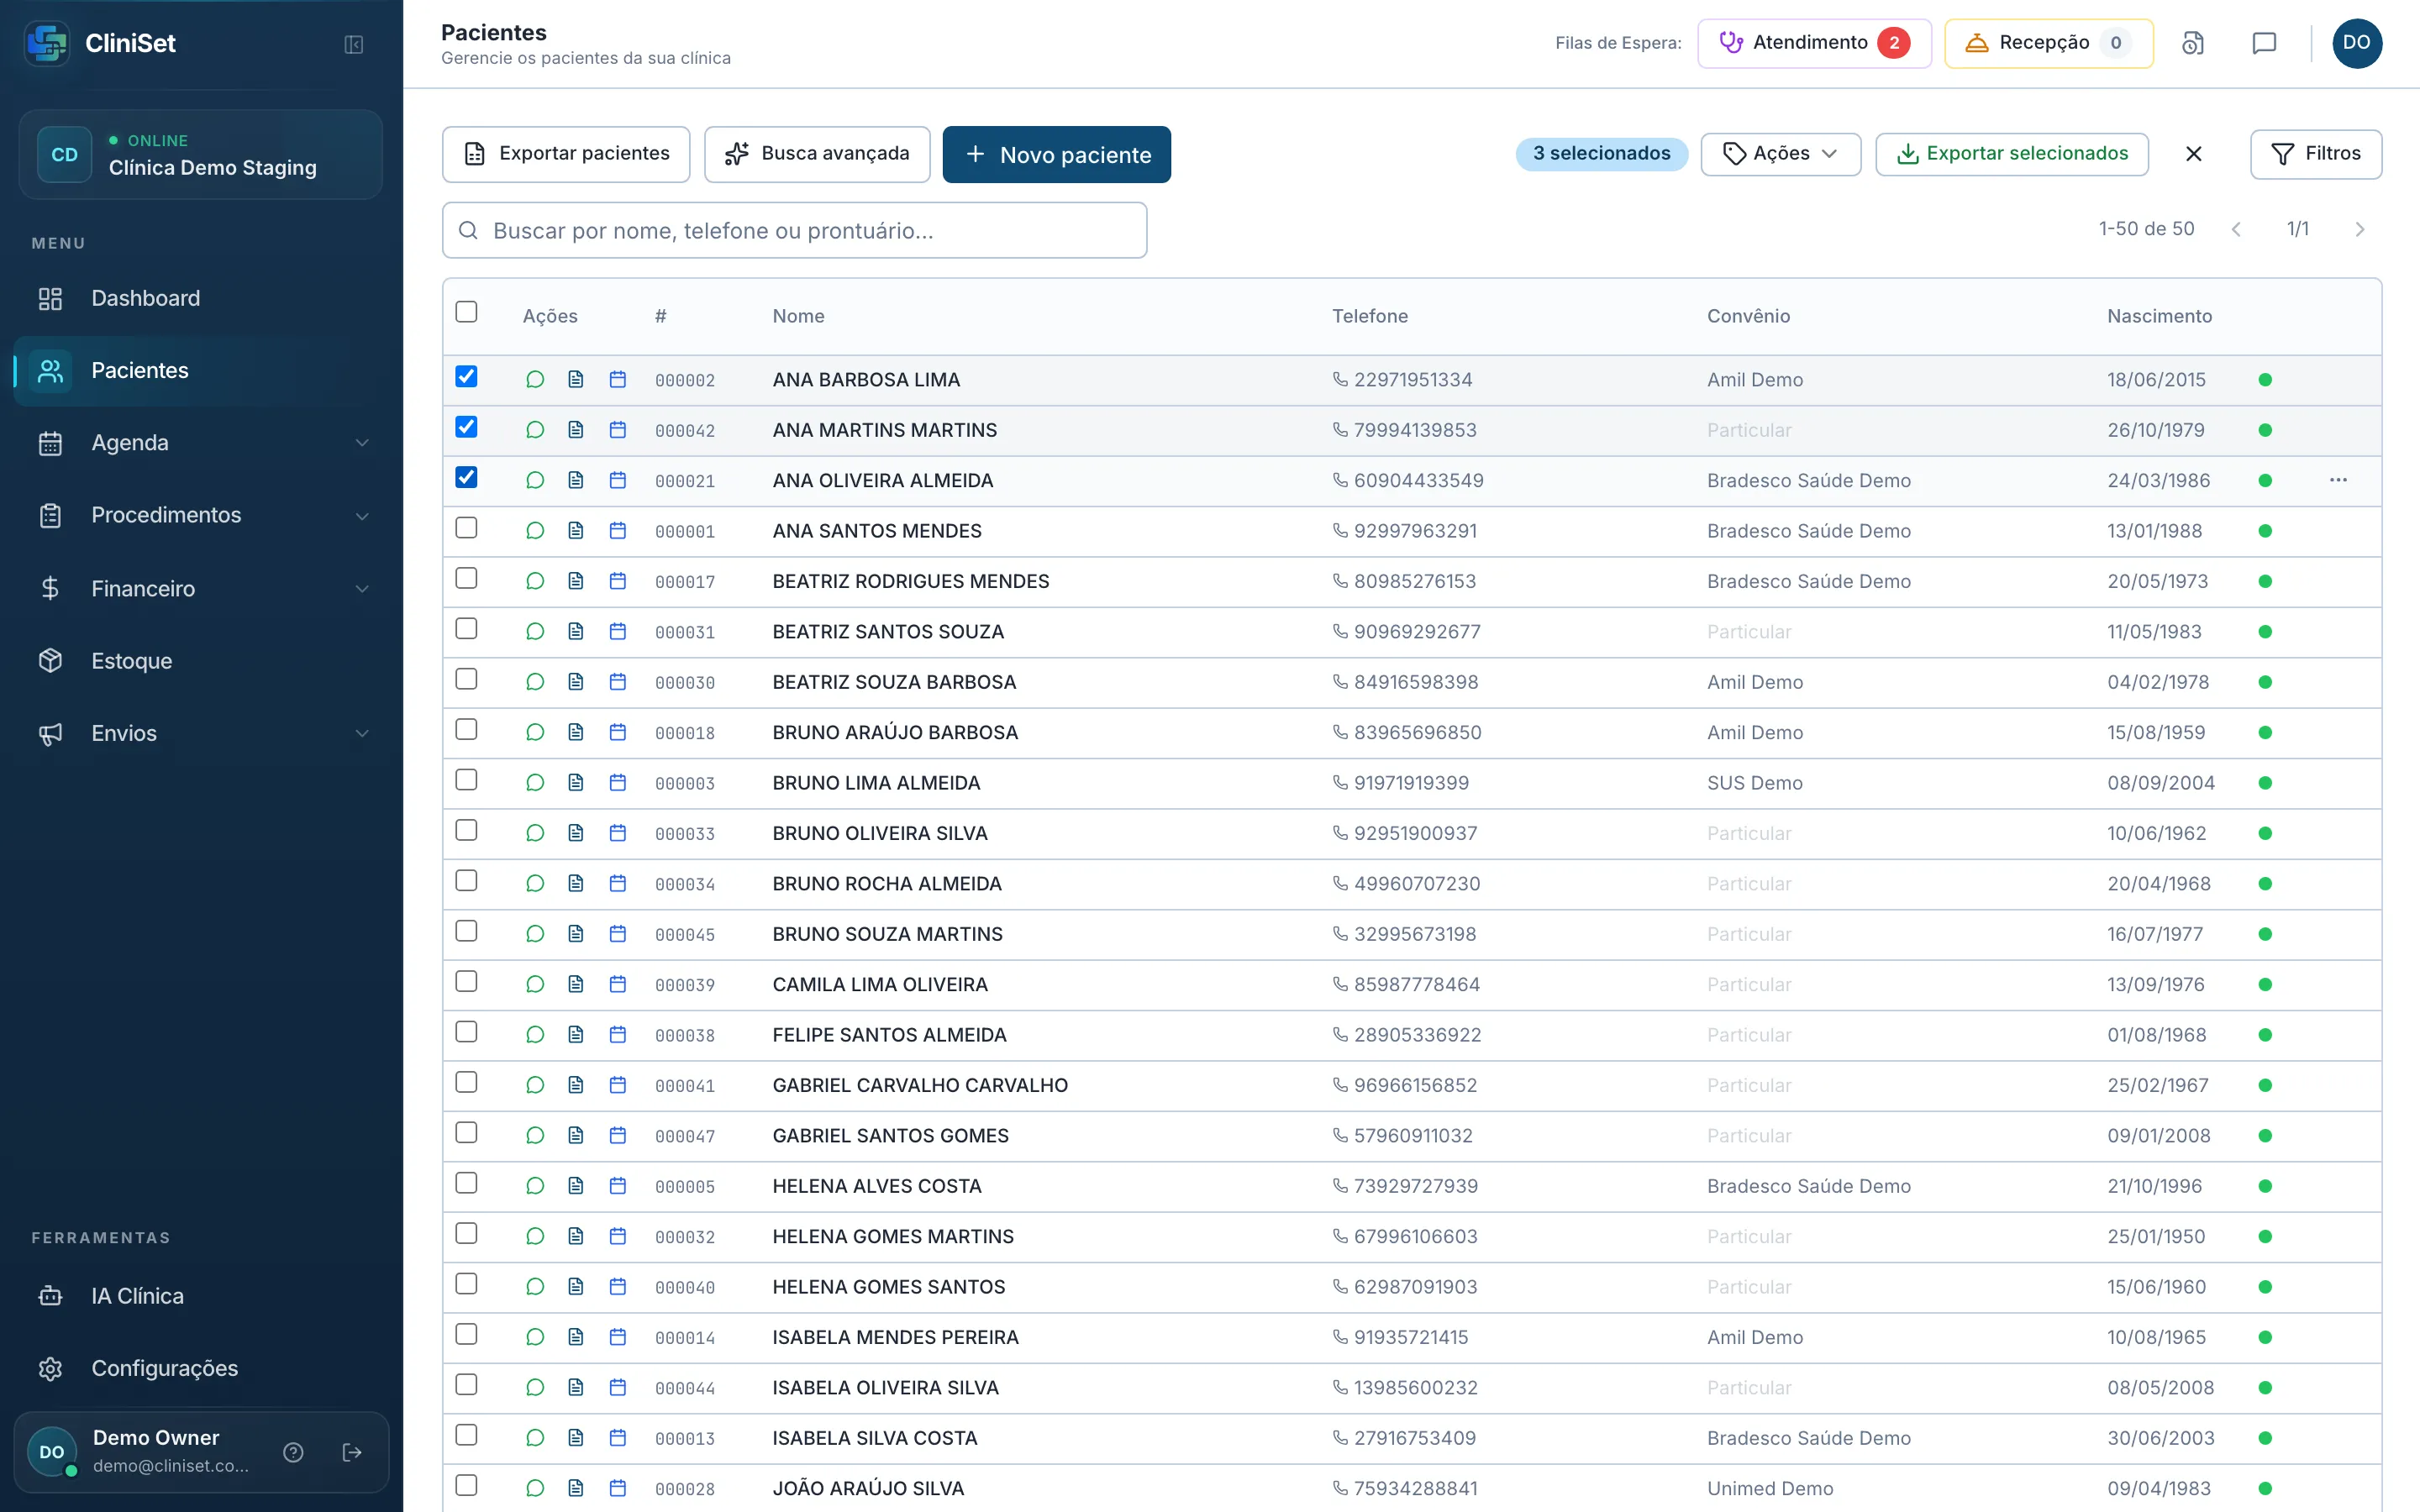Sort by Nome column header
The image size is (2420, 1512).
798,316
